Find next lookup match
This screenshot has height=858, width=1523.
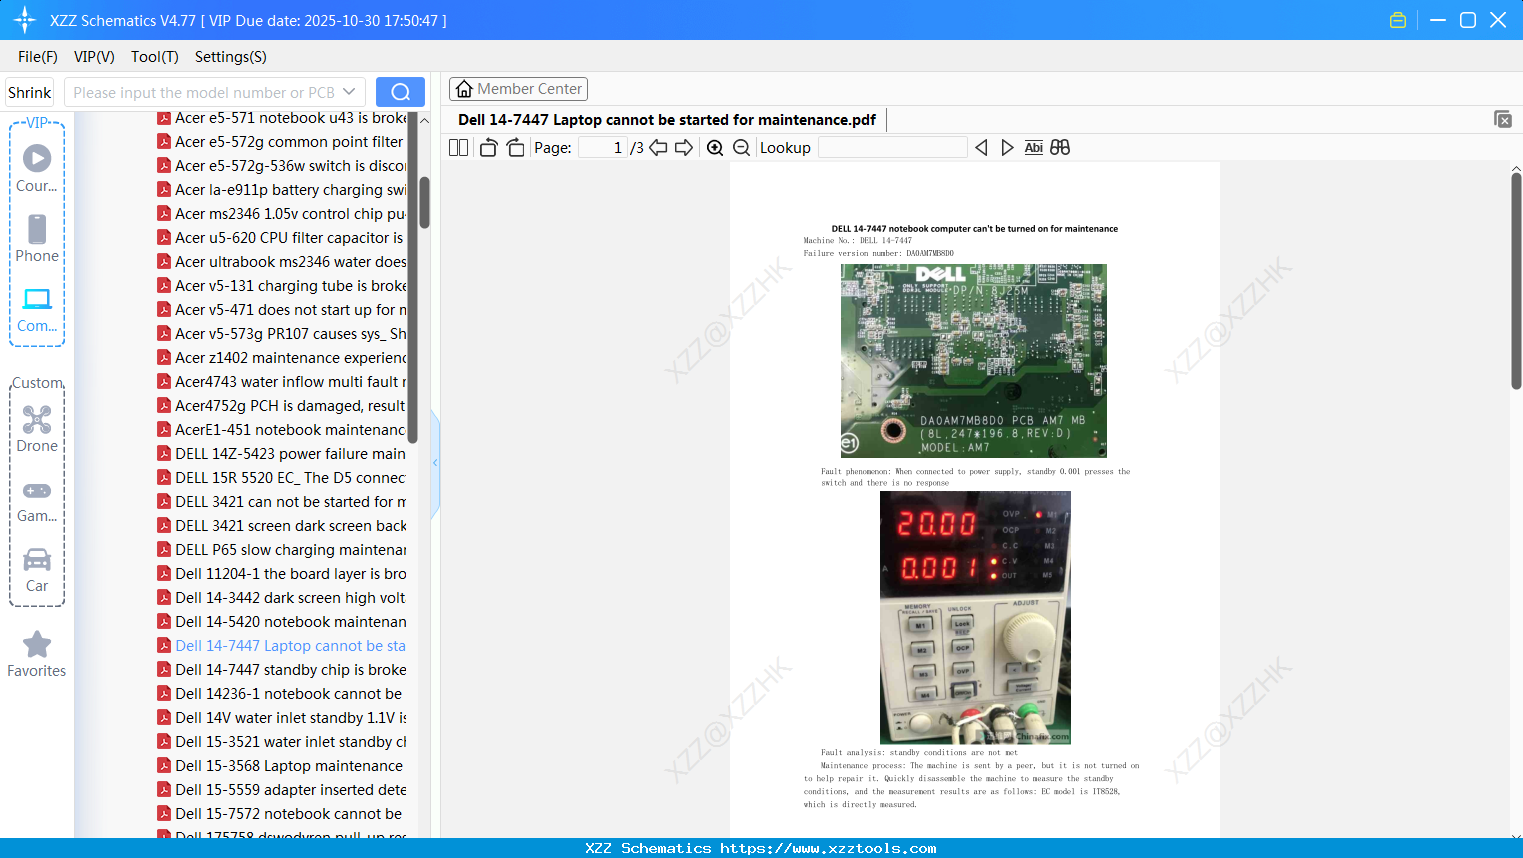click(1007, 148)
